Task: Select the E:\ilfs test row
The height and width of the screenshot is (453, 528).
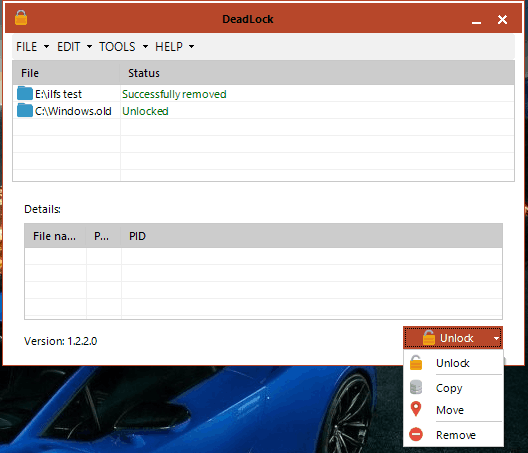Action: click(x=263, y=93)
